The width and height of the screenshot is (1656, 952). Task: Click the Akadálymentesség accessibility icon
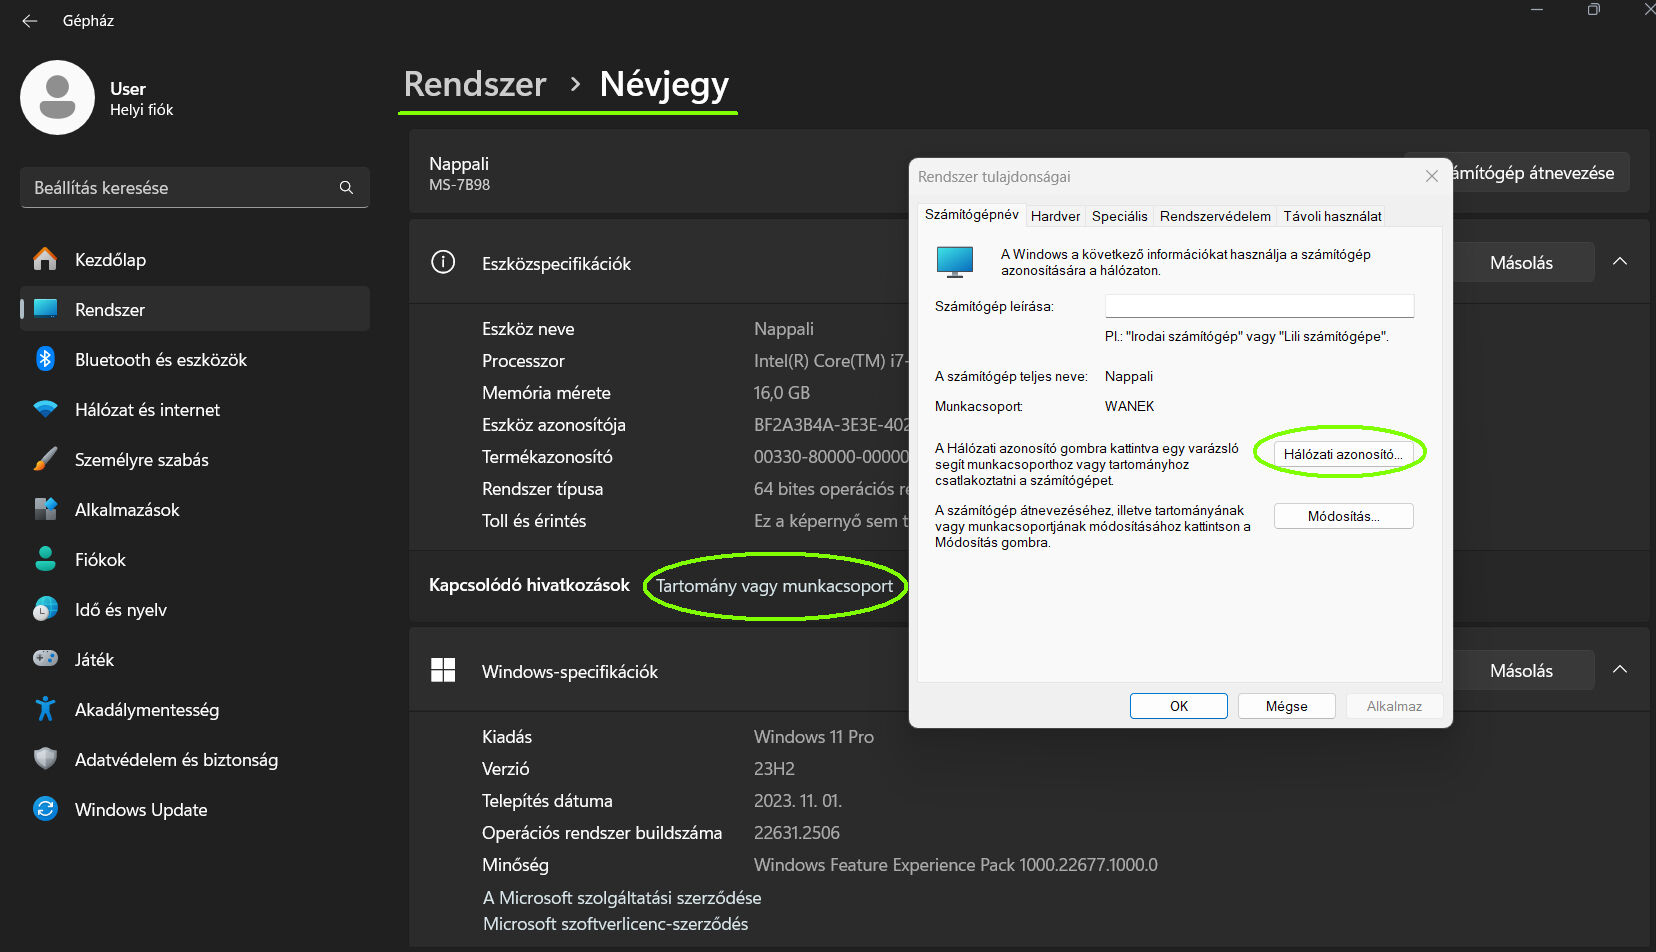pos(45,709)
